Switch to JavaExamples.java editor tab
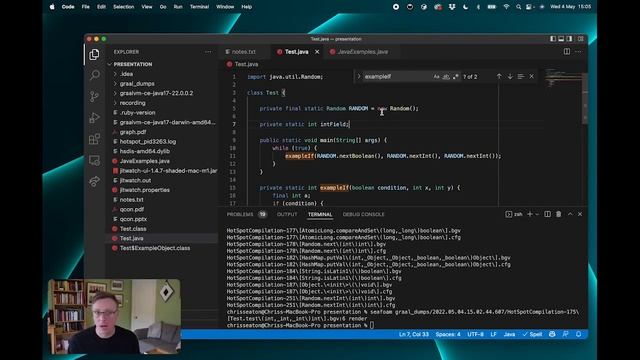The height and width of the screenshot is (360, 640). [x=362, y=52]
